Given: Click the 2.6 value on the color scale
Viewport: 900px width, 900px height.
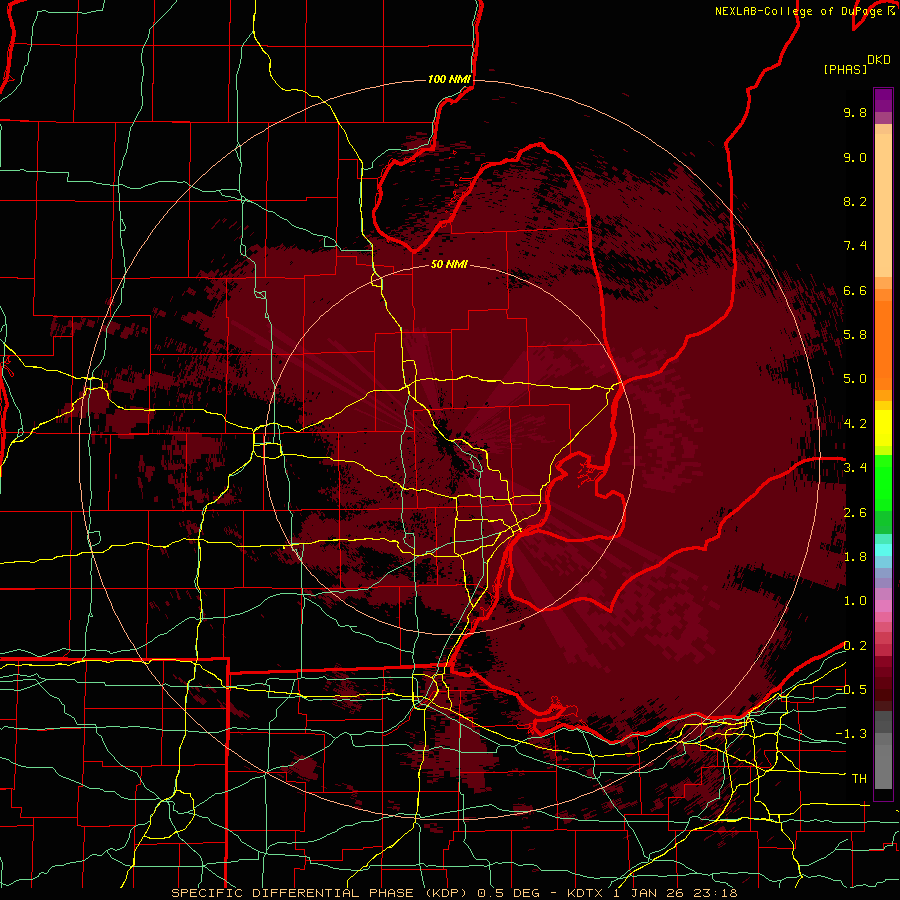Looking at the screenshot, I should (855, 513).
